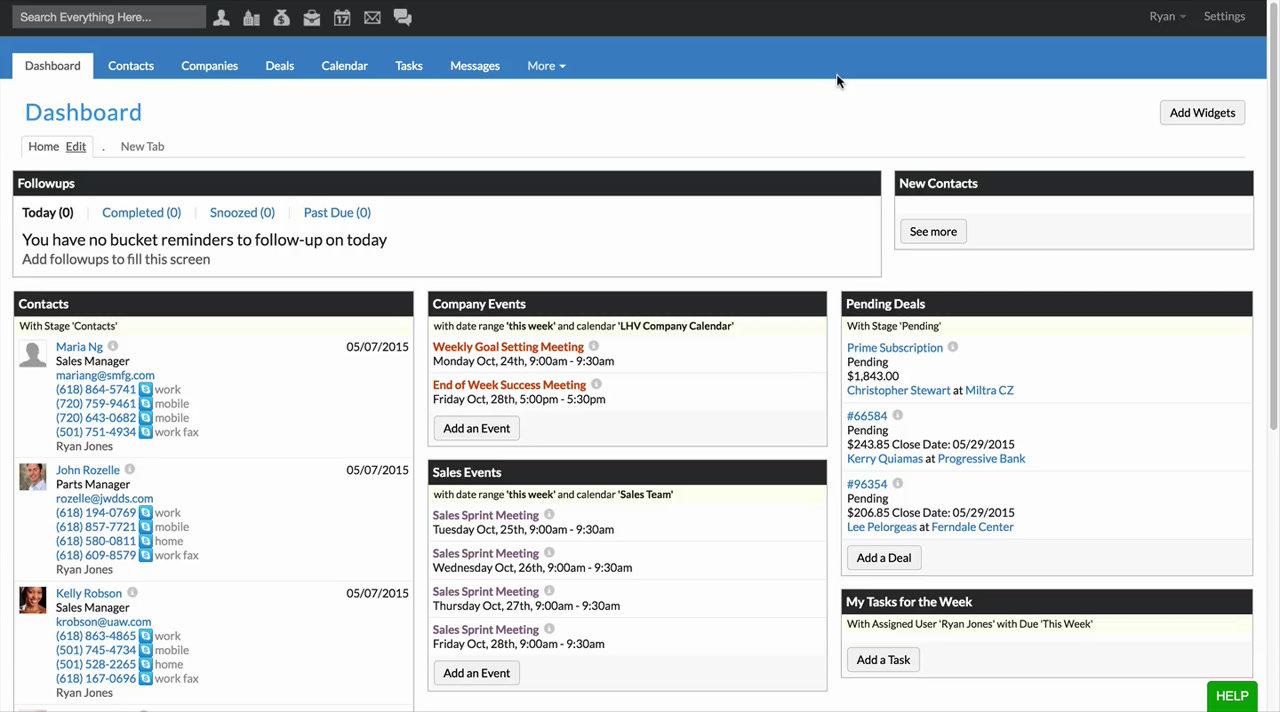Show Snoozed (0) followups
Viewport: 1280px width, 712px height.
(242, 212)
